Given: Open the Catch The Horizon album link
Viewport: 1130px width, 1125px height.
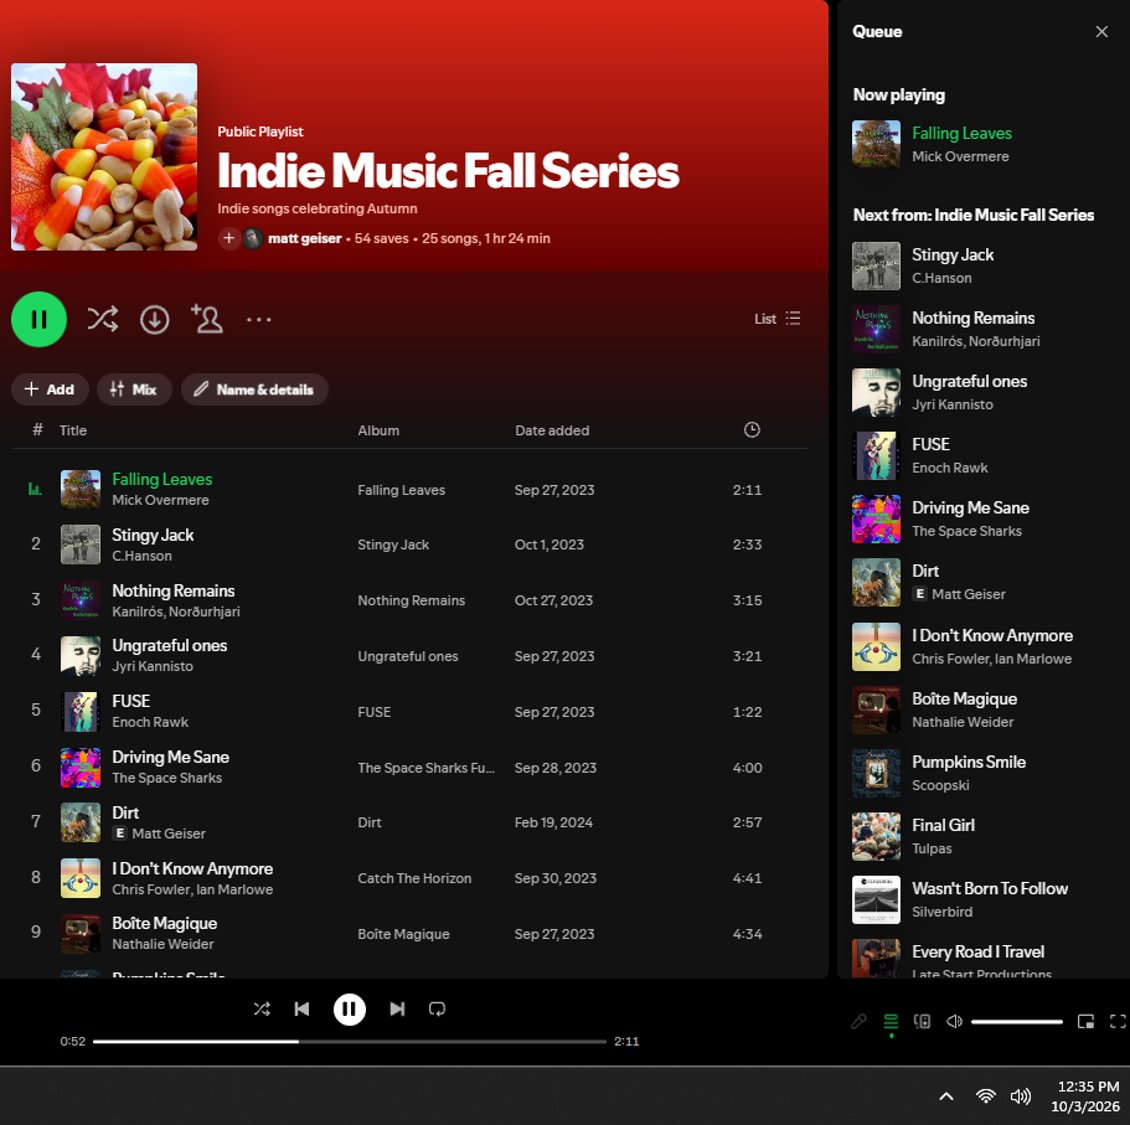Looking at the screenshot, I should pos(414,878).
